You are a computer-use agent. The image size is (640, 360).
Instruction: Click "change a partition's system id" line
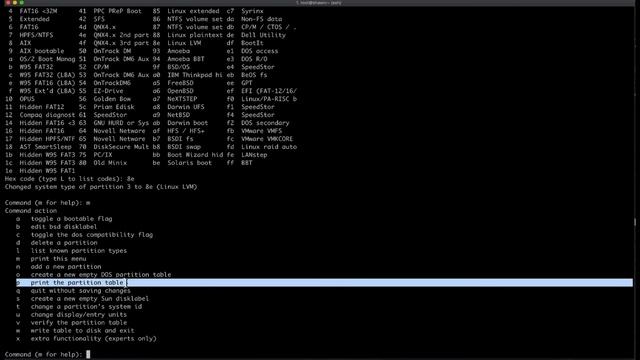pos(79,307)
